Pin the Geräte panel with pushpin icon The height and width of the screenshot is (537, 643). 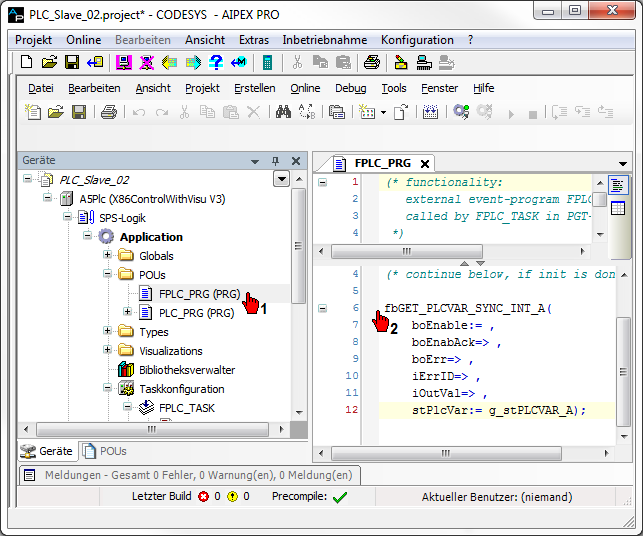pos(276,161)
